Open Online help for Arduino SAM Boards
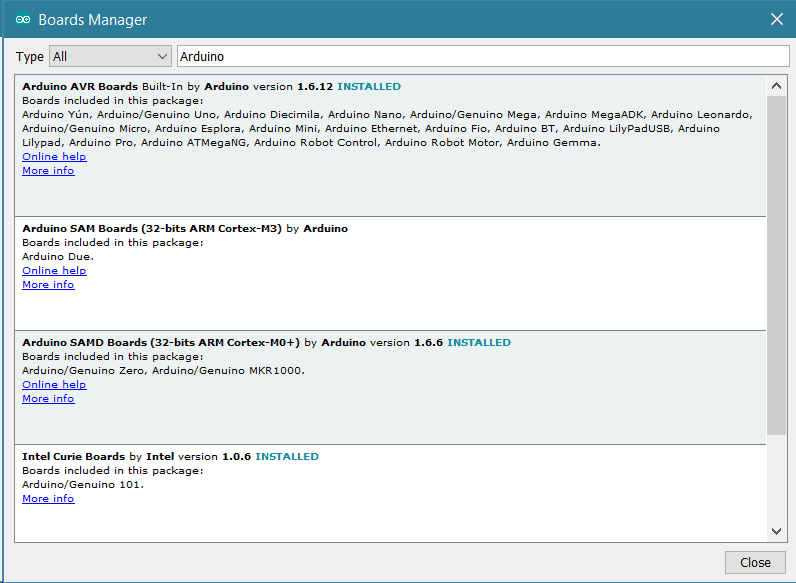 (54, 271)
